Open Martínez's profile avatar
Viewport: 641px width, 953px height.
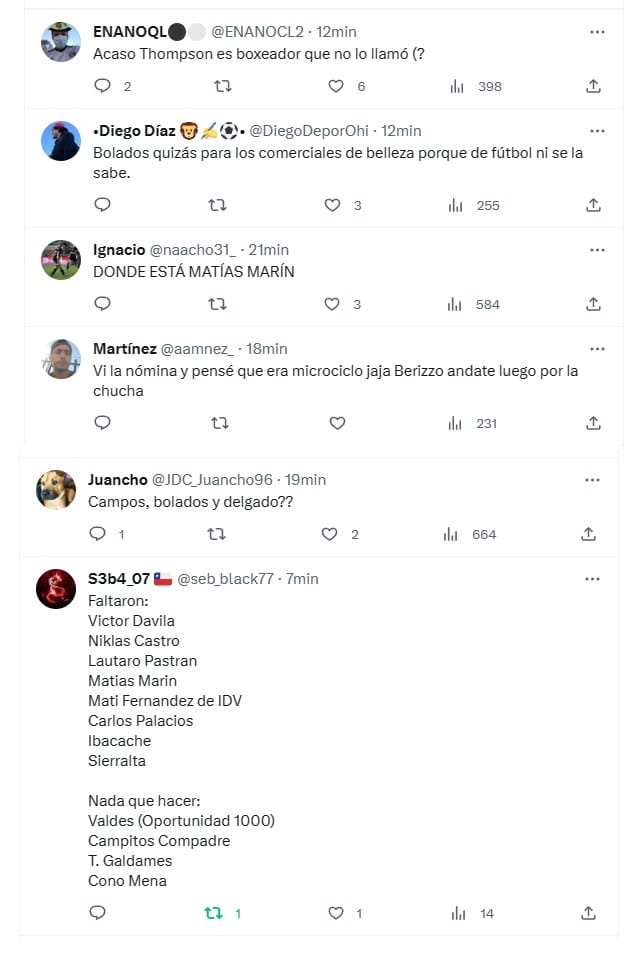pos(61,359)
